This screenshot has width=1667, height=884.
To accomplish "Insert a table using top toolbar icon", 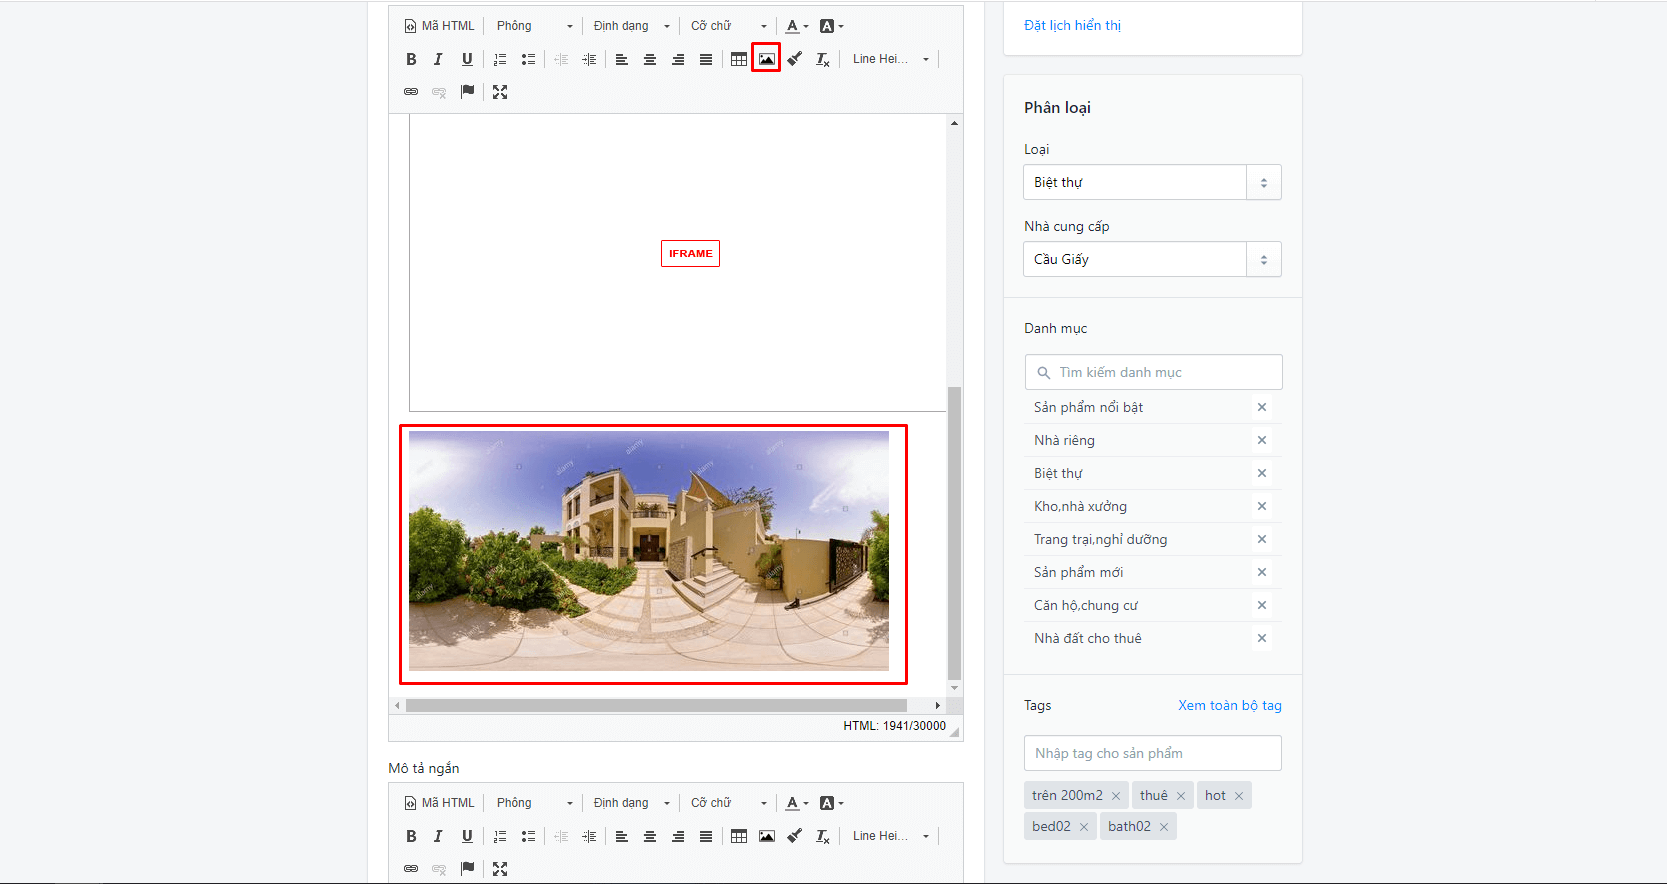I will click(x=739, y=59).
